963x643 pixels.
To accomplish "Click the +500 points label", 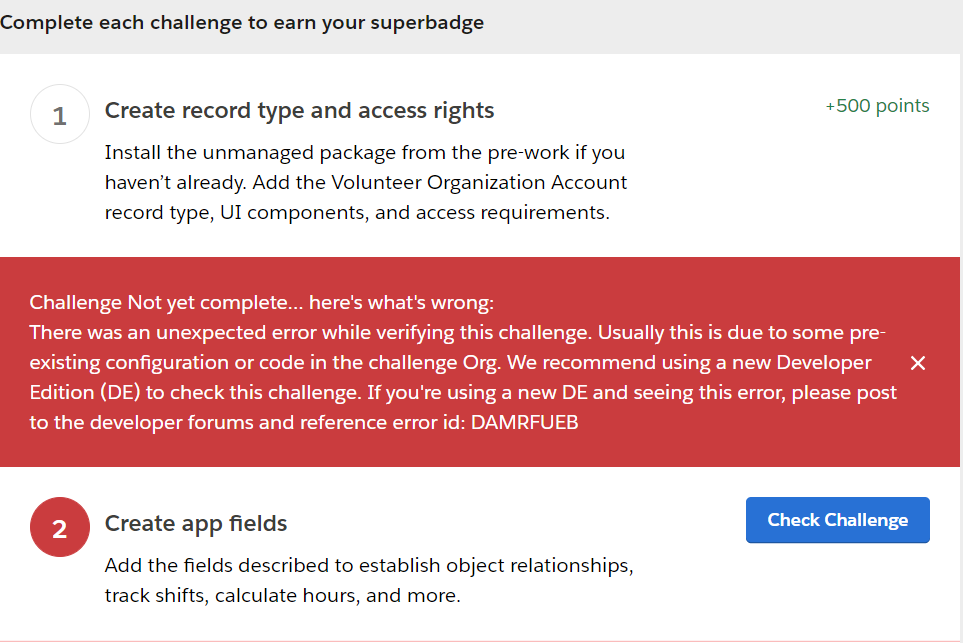I will (877, 106).
